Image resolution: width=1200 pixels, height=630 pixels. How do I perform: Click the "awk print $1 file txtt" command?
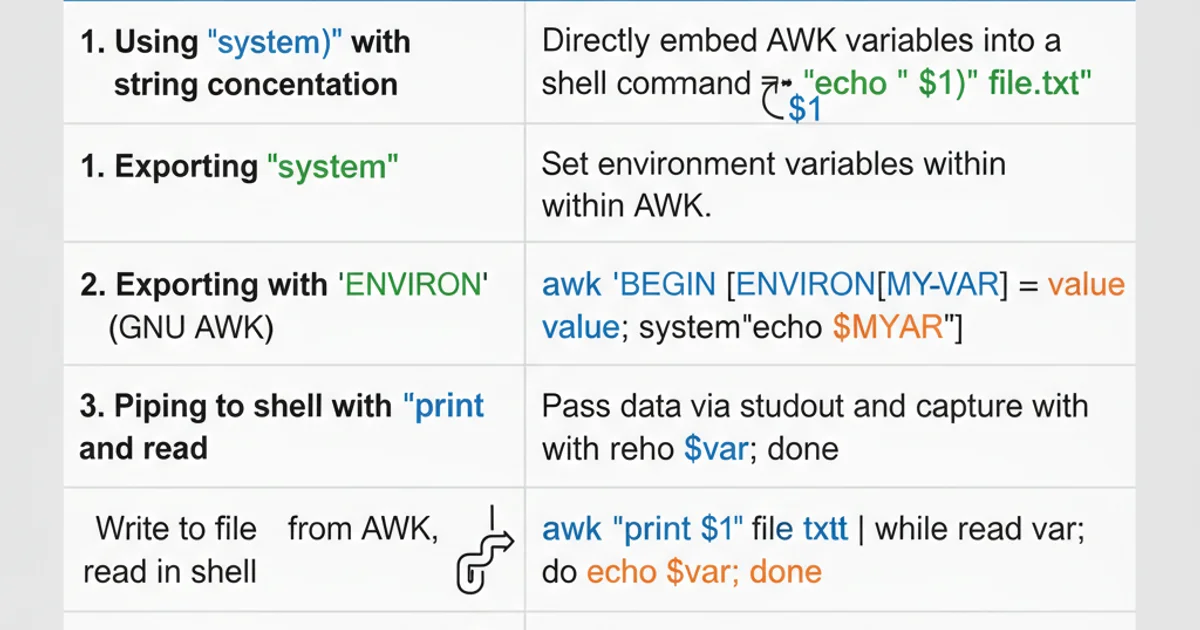coord(694,529)
